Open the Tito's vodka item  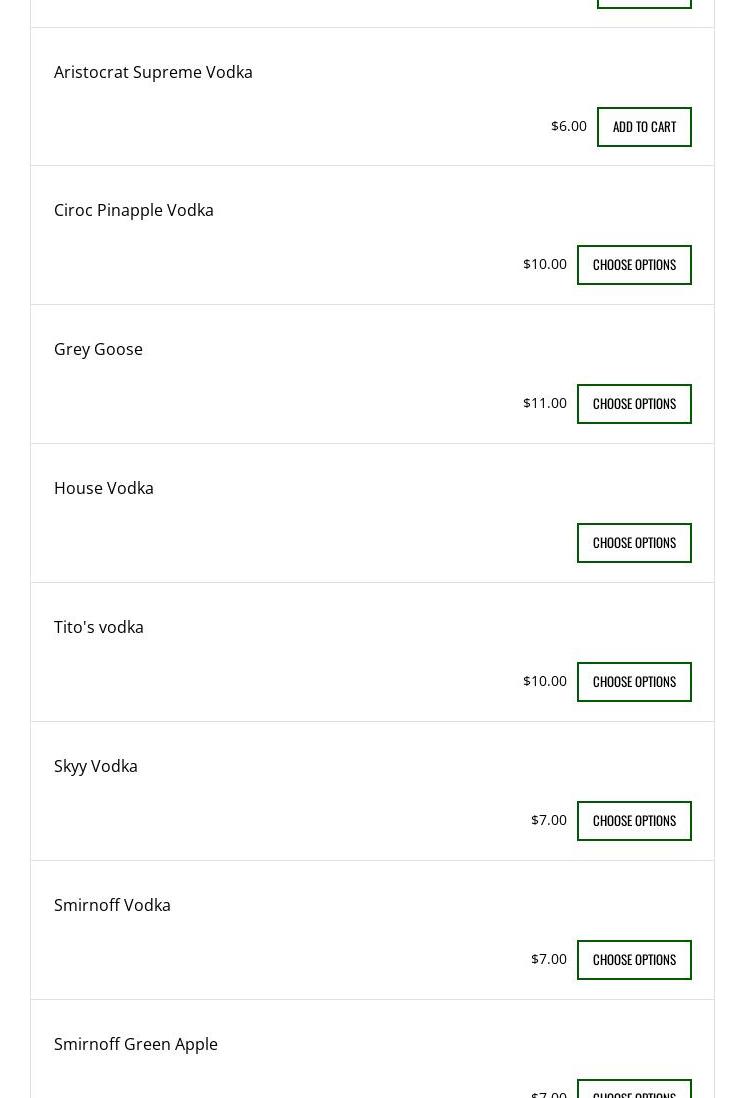coord(99,627)
